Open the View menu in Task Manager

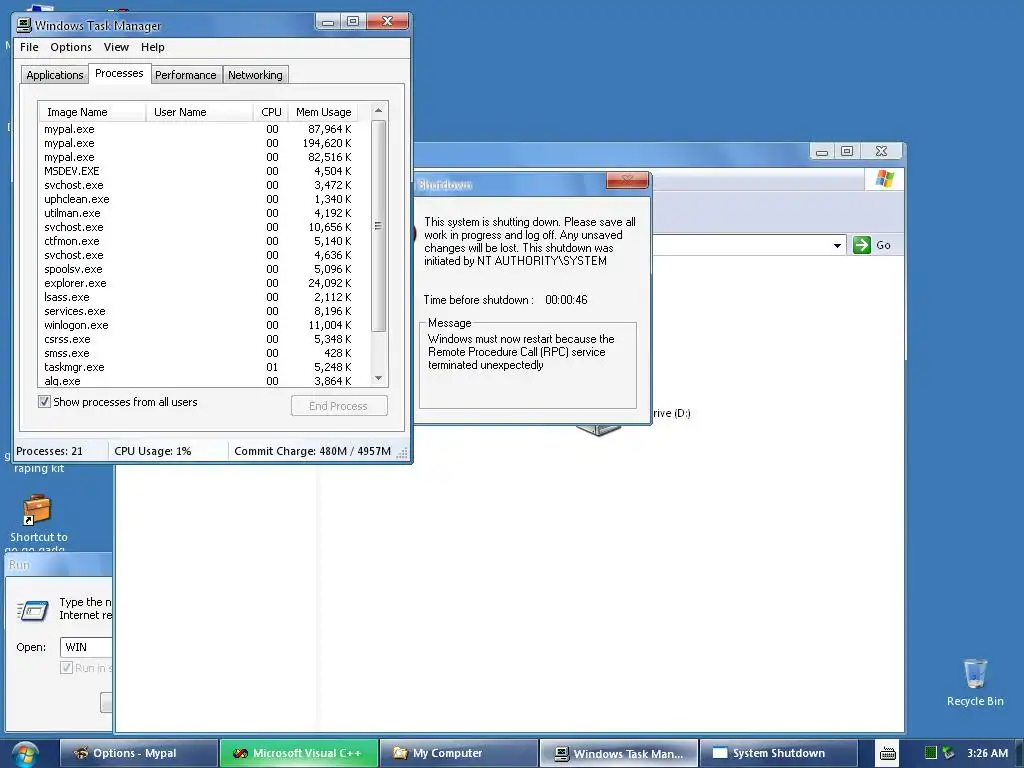(116, 47)
